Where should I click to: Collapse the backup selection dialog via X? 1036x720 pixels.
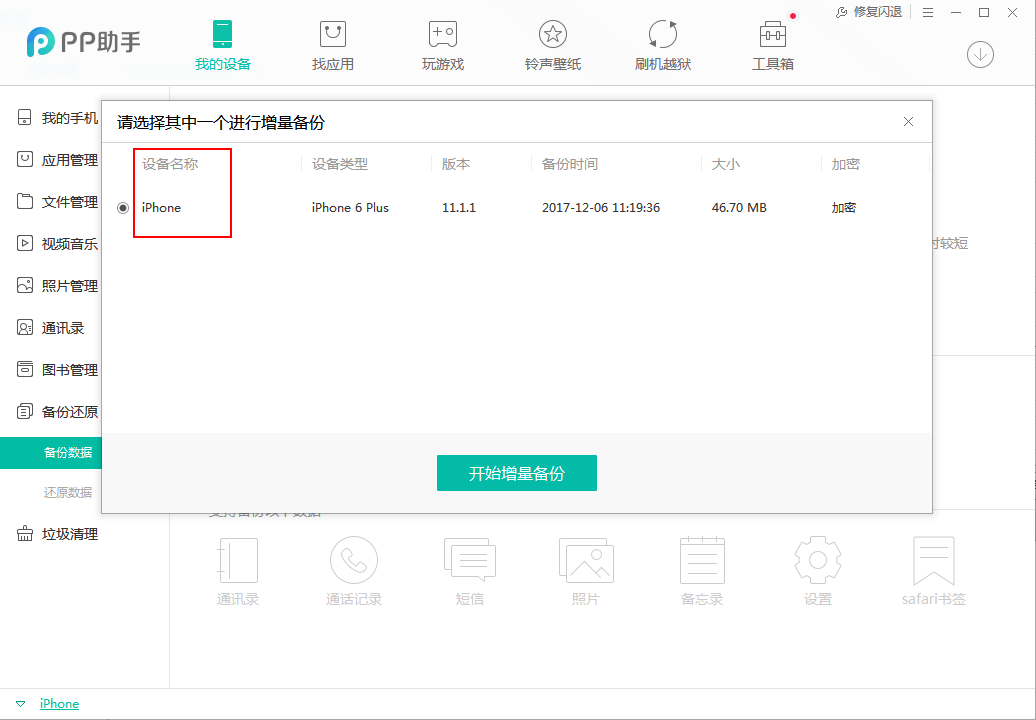(908, 121)
